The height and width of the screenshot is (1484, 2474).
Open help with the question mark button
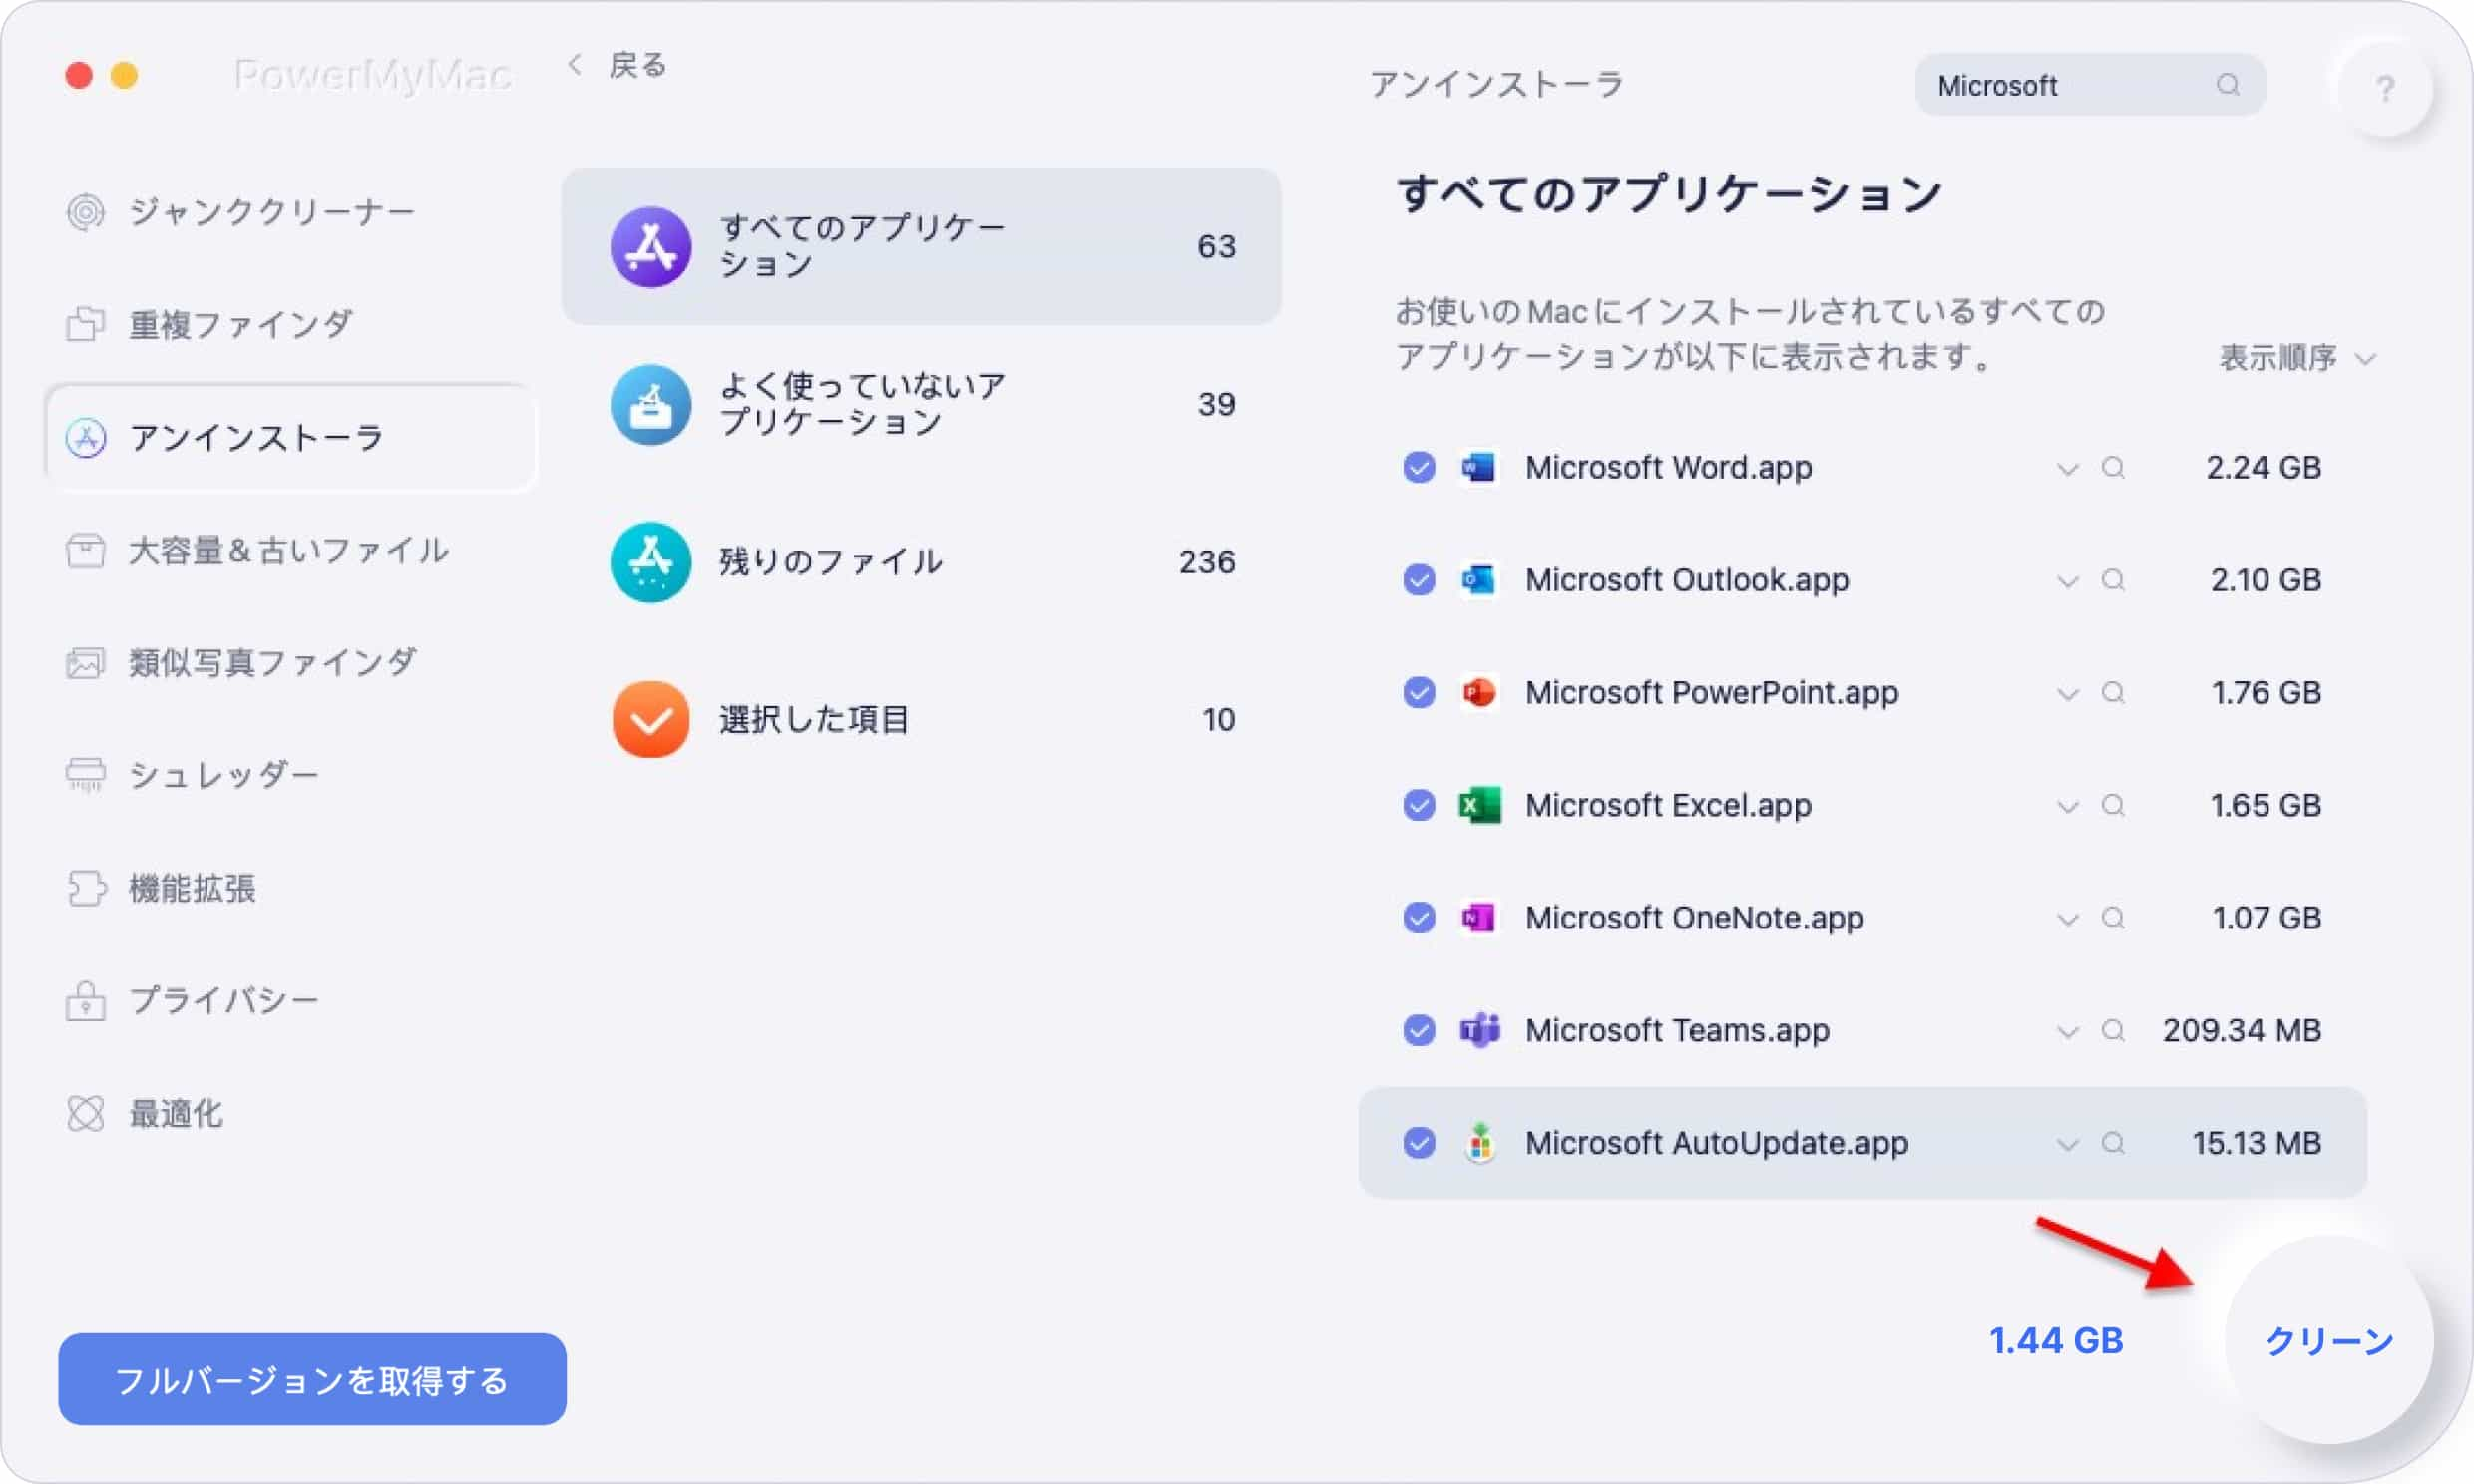click(x=2385, y=89)
